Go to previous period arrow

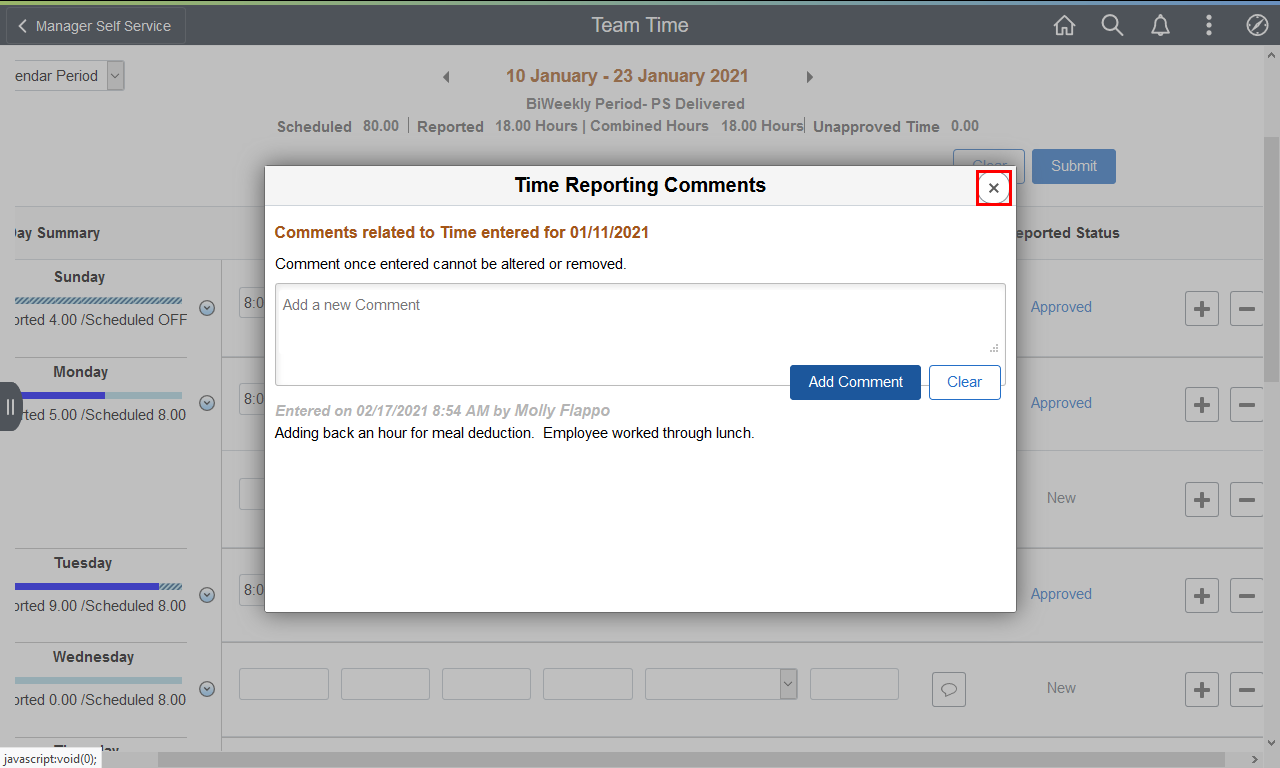(446, 77)
